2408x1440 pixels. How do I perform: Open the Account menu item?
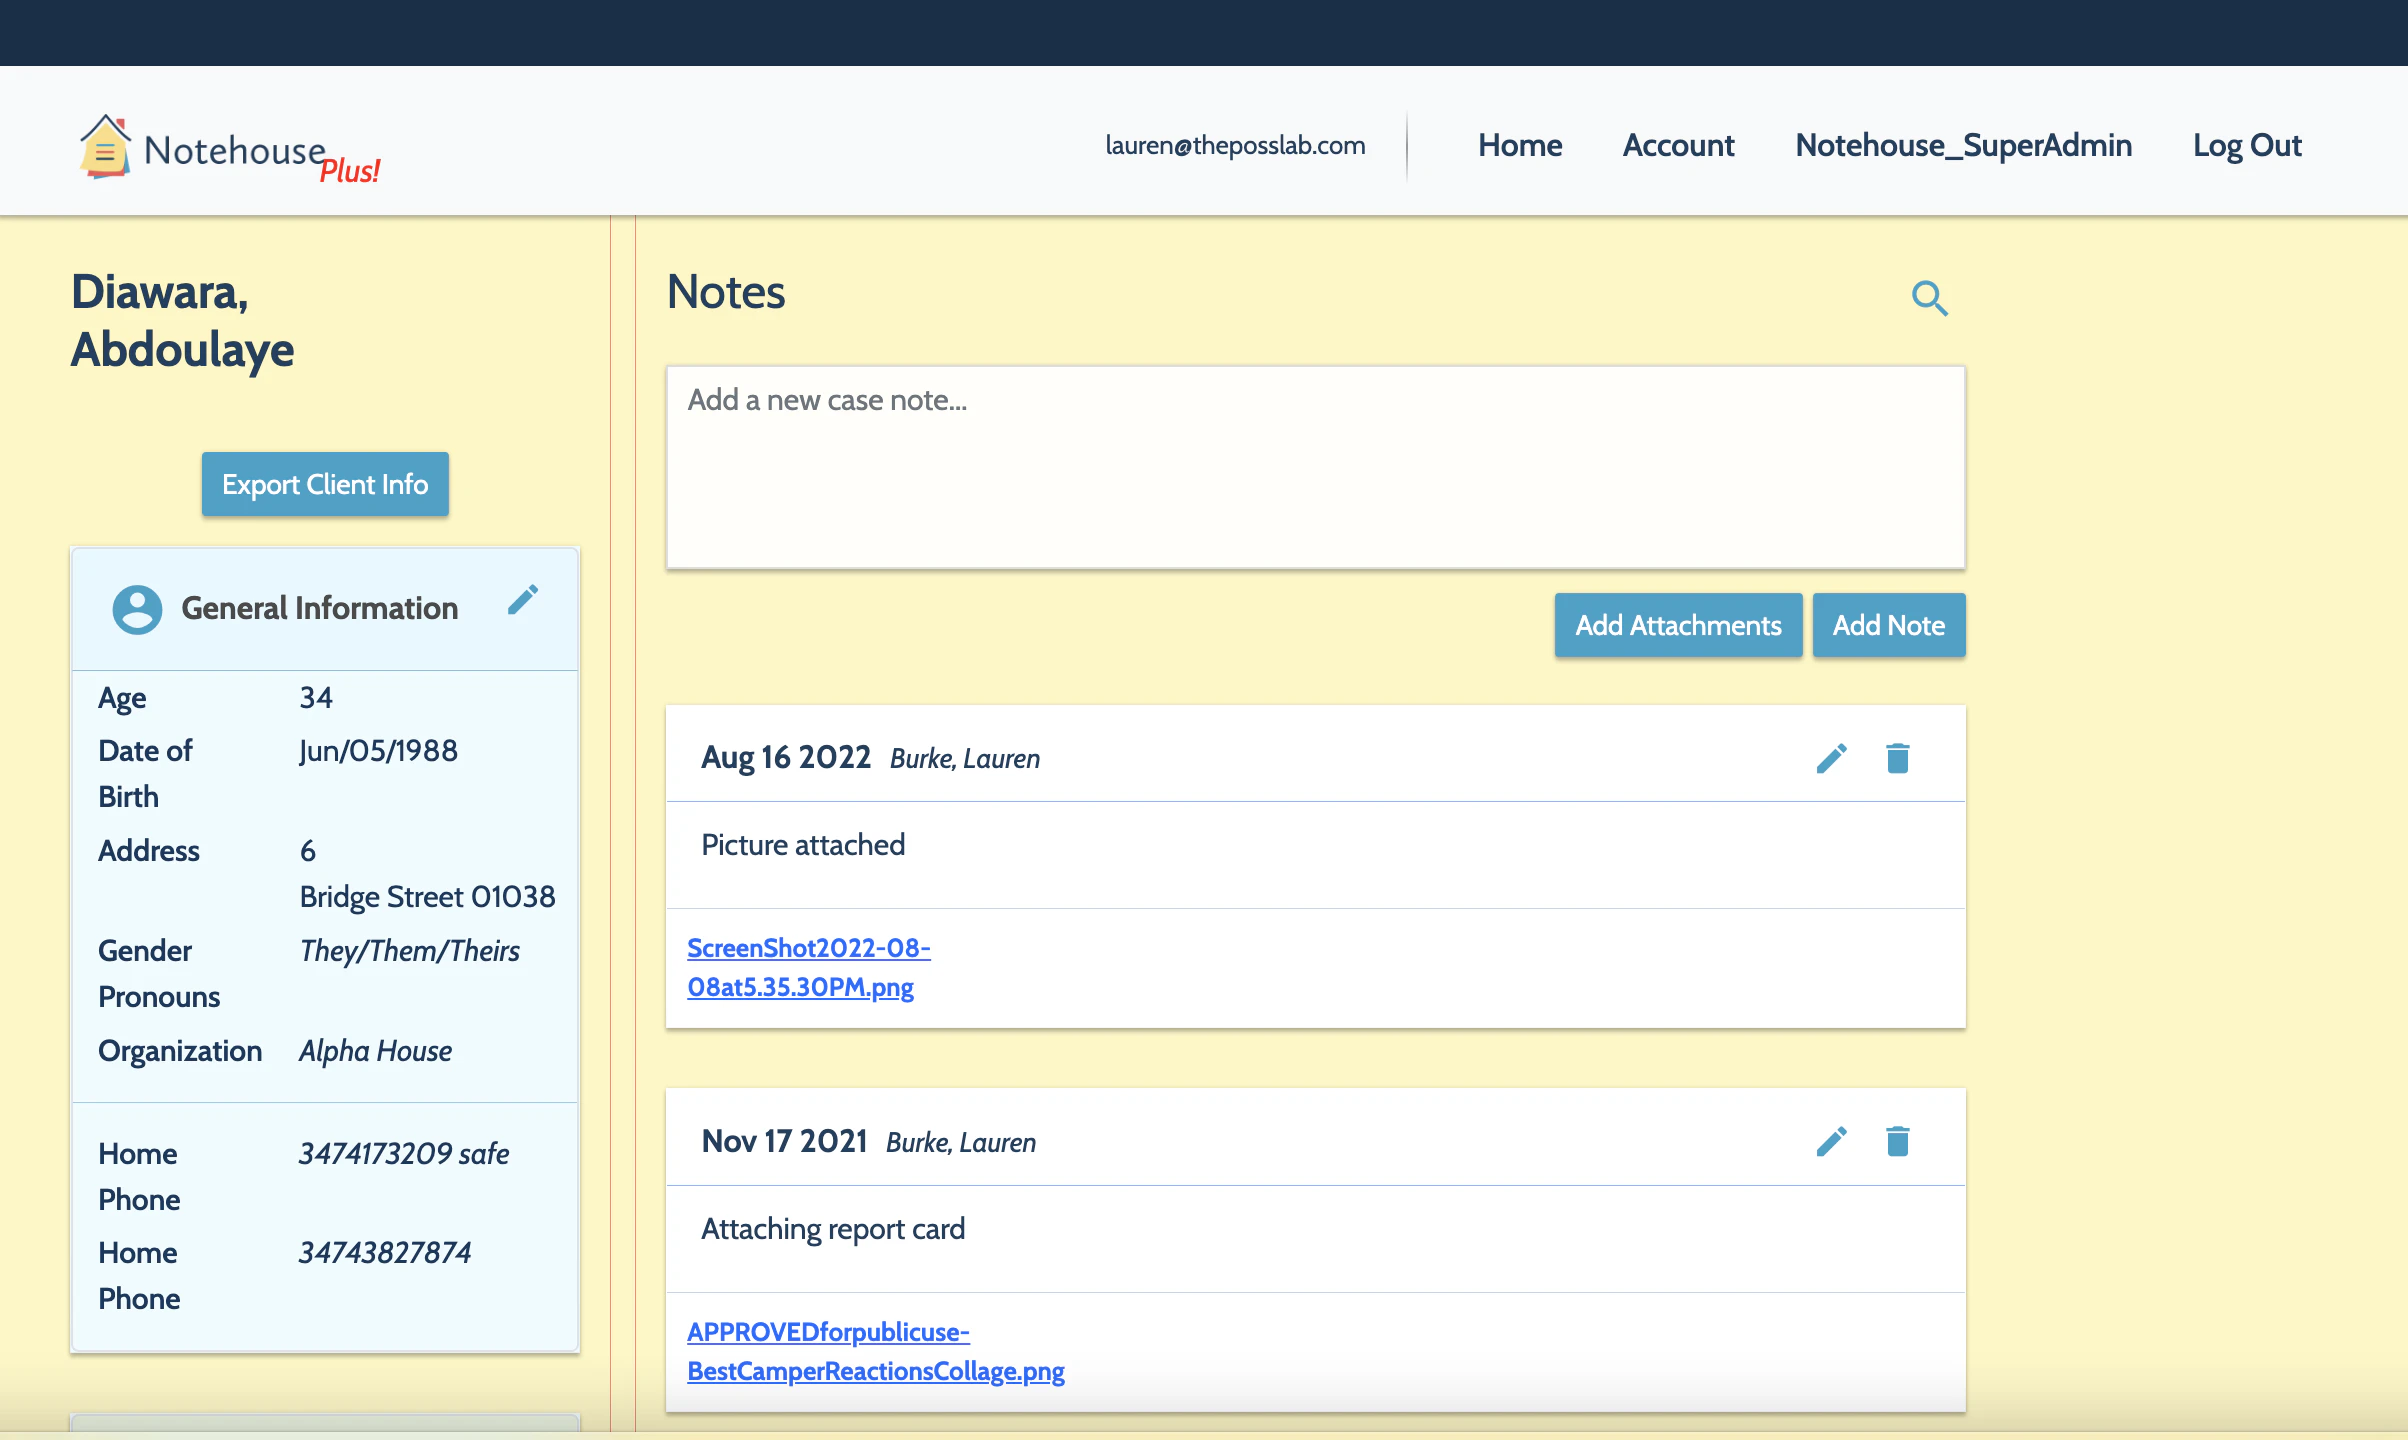point(1678,146)
